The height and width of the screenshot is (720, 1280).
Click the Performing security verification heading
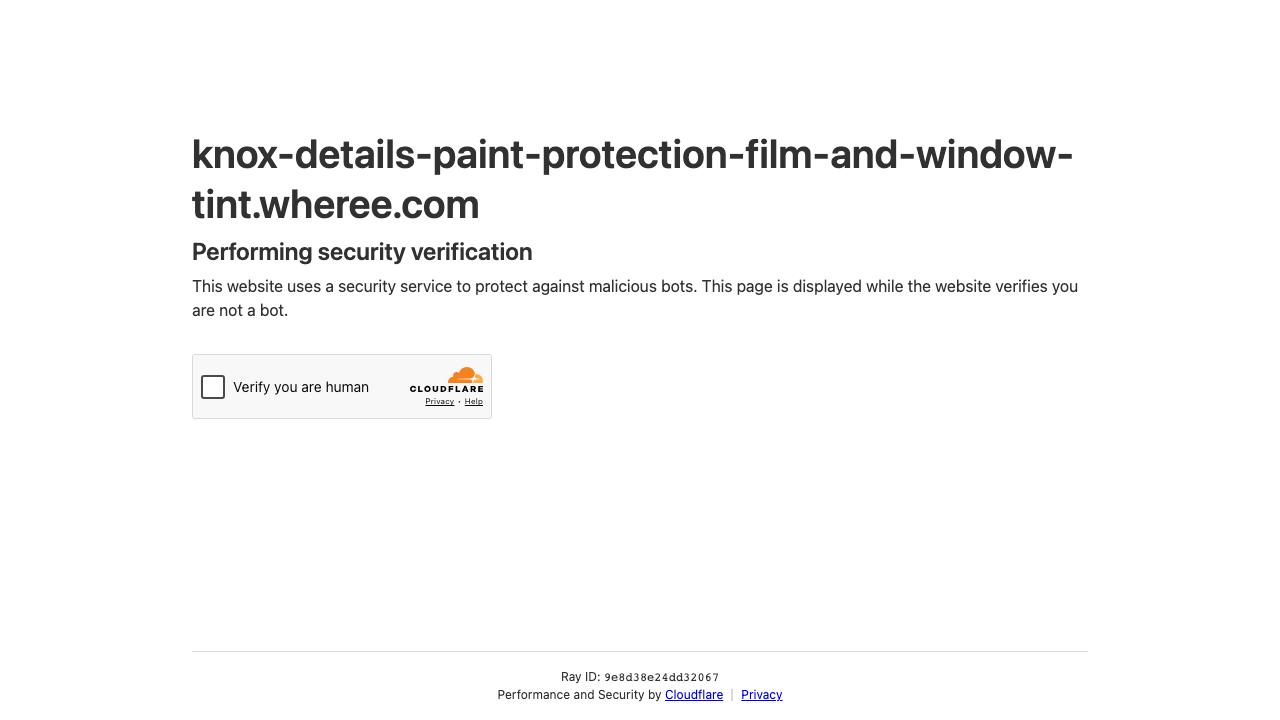pyautogui.click(x=362, y=252)
